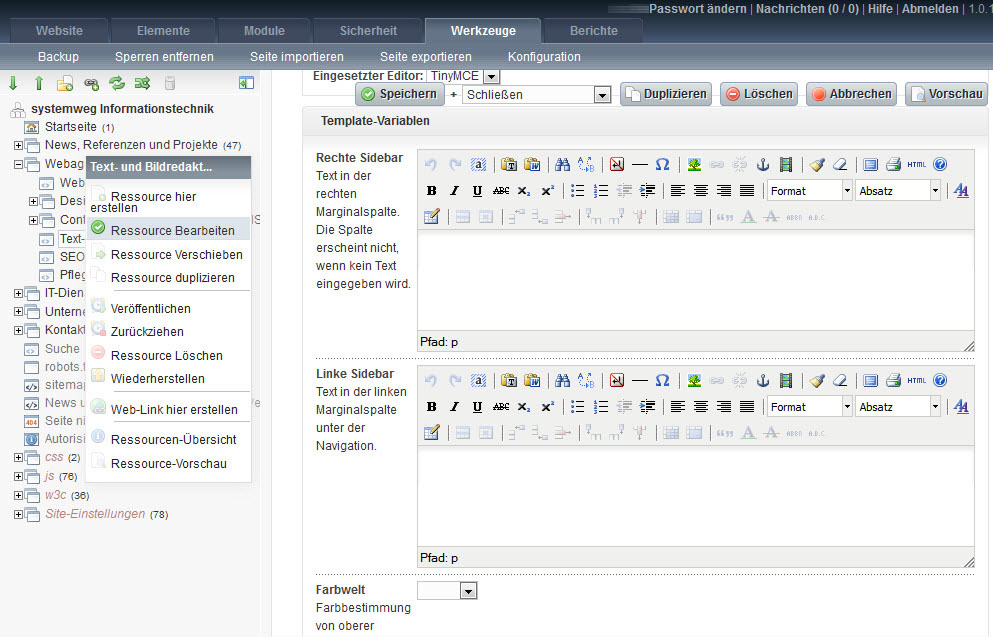Screen dimensions: 993x637
Task: Open Passwort ändern link
Action: point(698,9)
